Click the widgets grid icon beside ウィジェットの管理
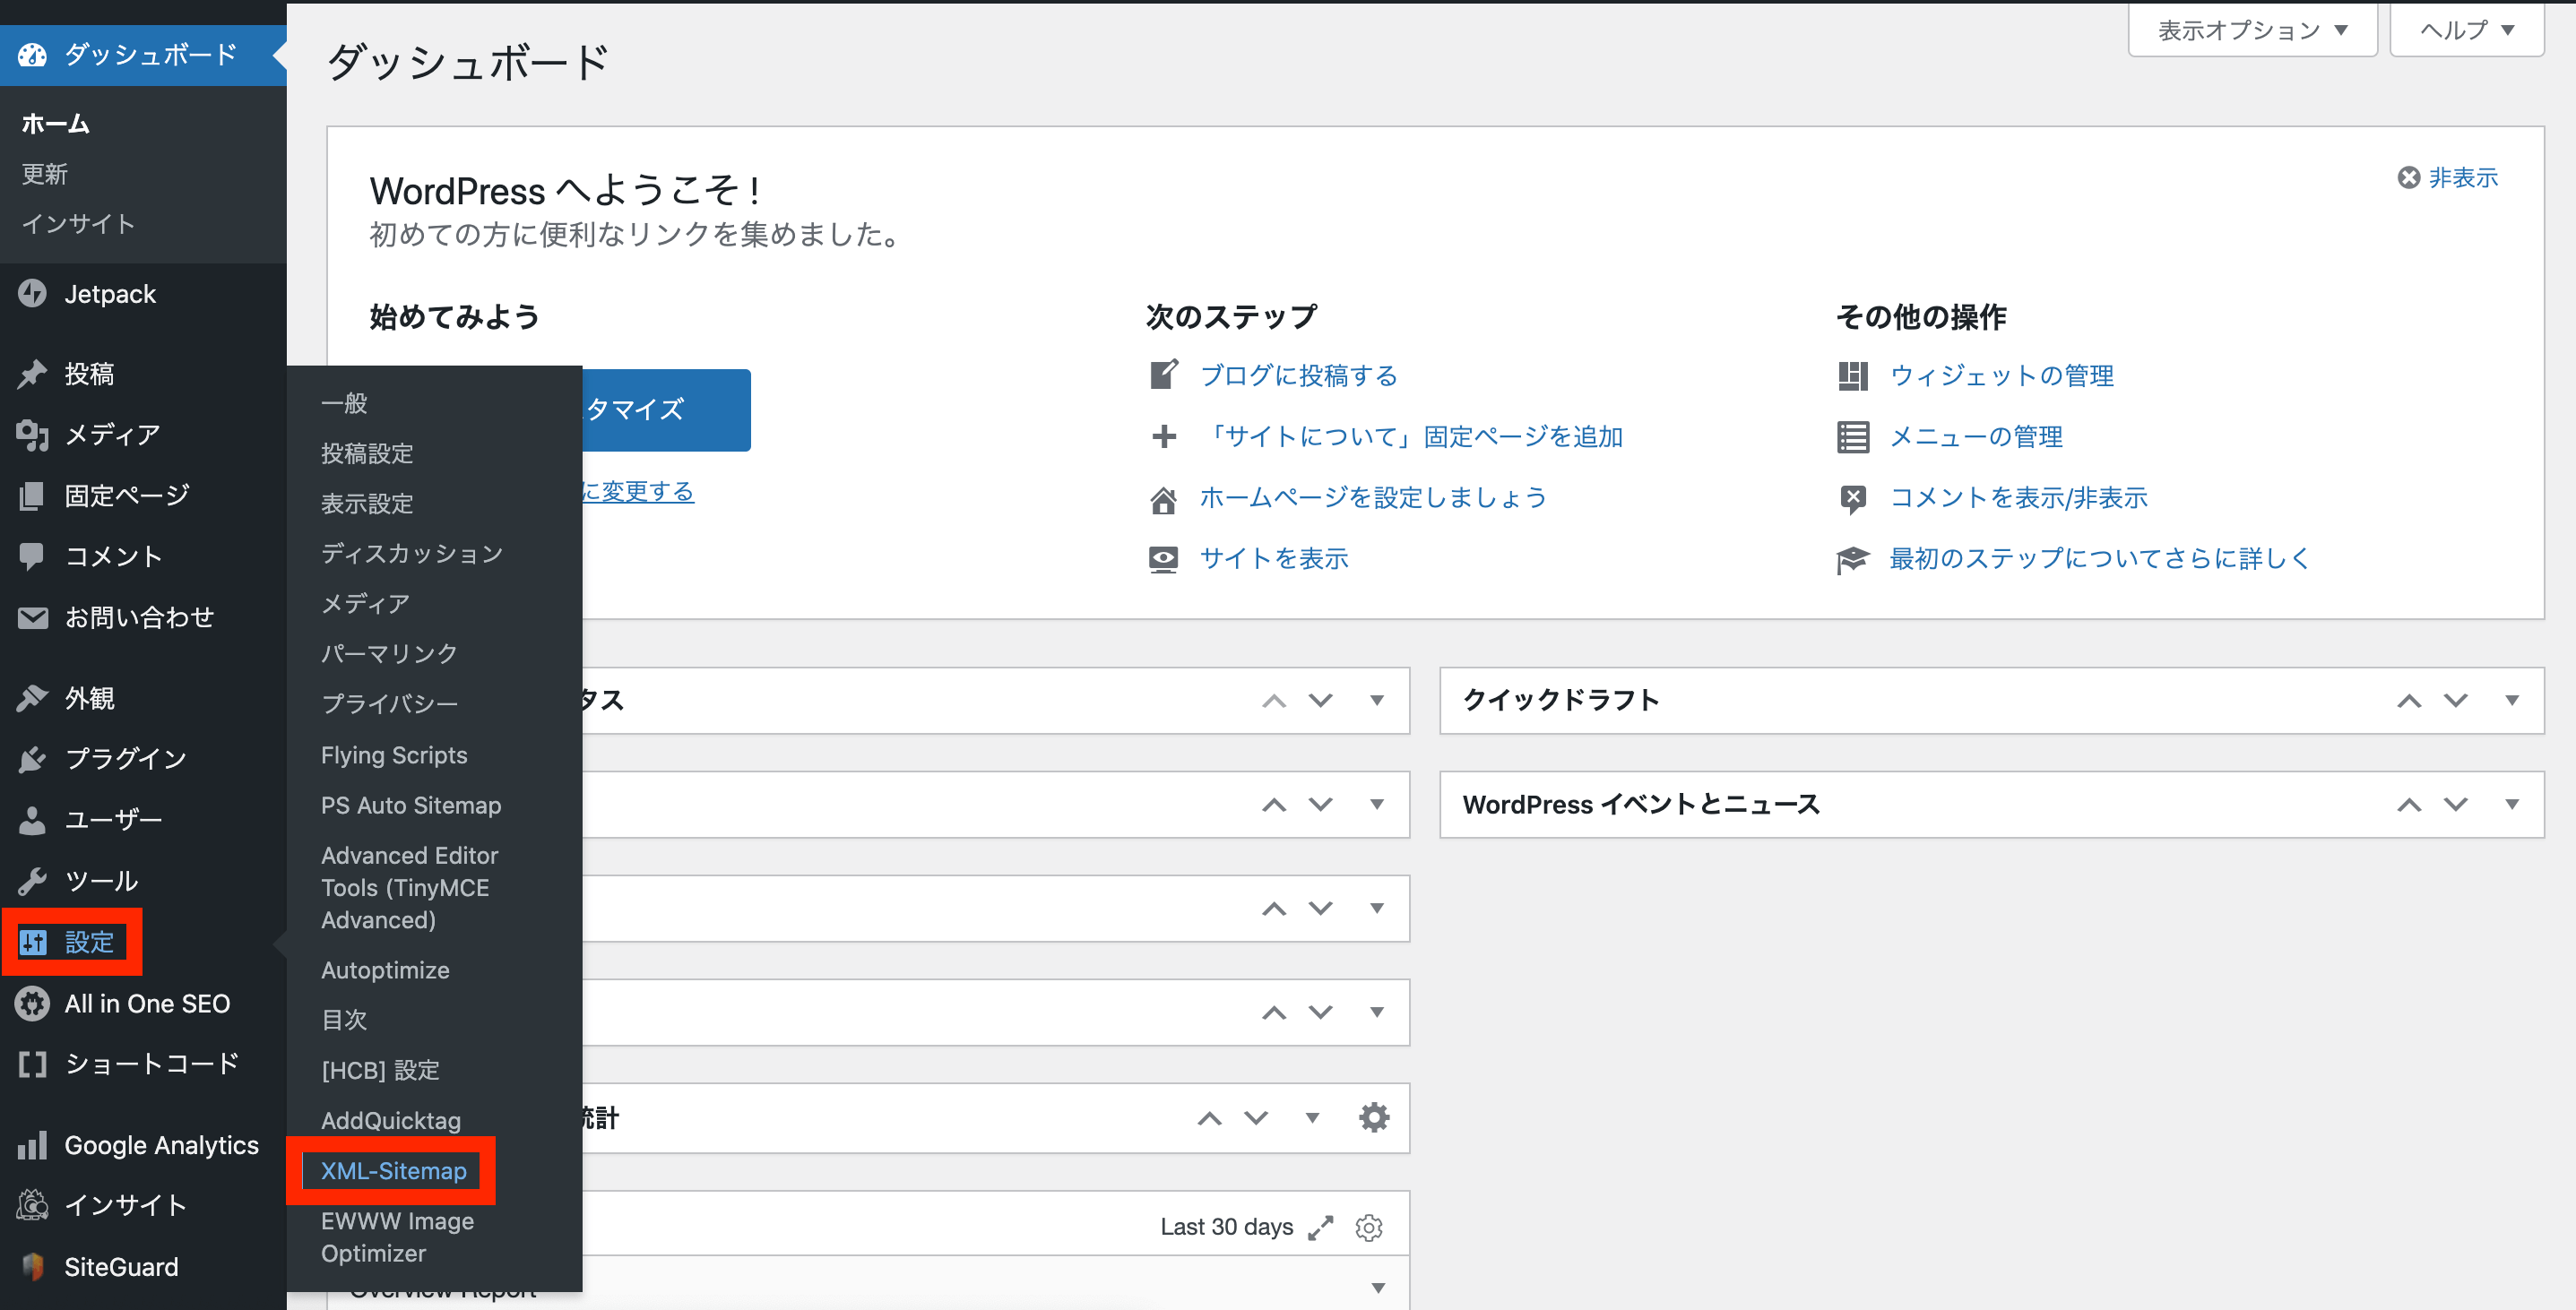 coord(1852,376)
